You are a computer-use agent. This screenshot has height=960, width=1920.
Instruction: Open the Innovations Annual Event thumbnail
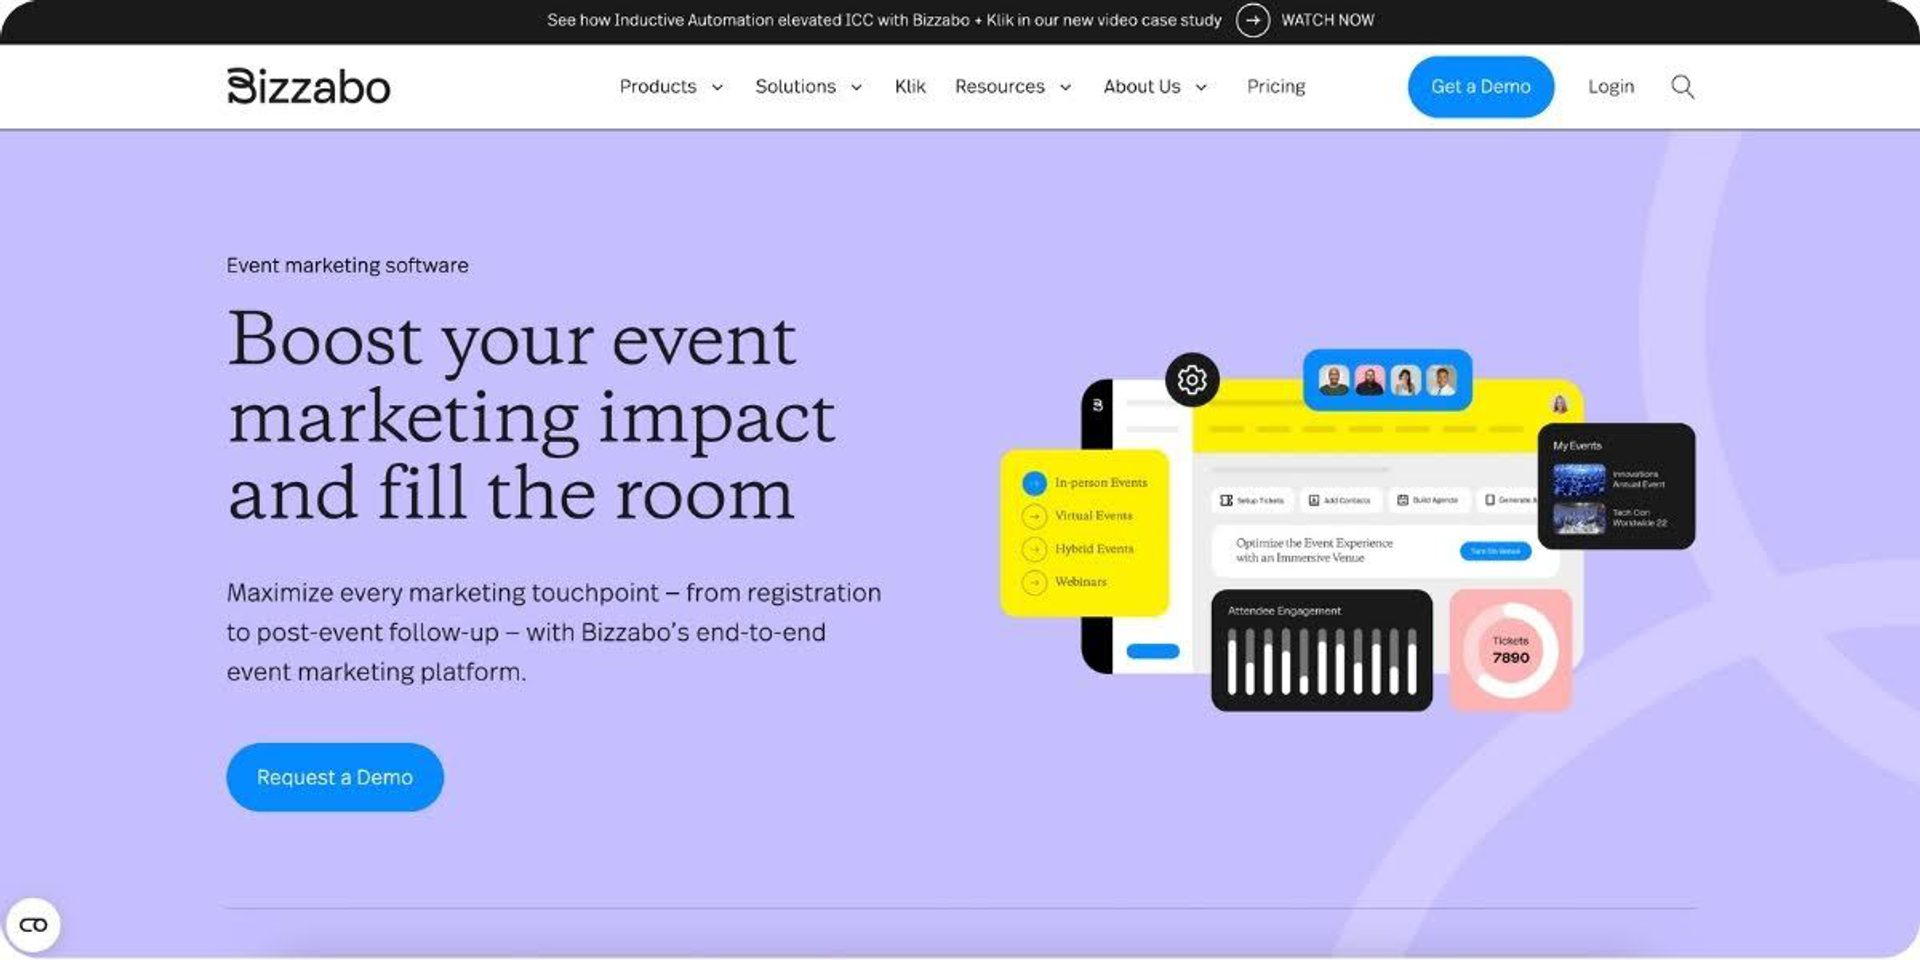1579,480
